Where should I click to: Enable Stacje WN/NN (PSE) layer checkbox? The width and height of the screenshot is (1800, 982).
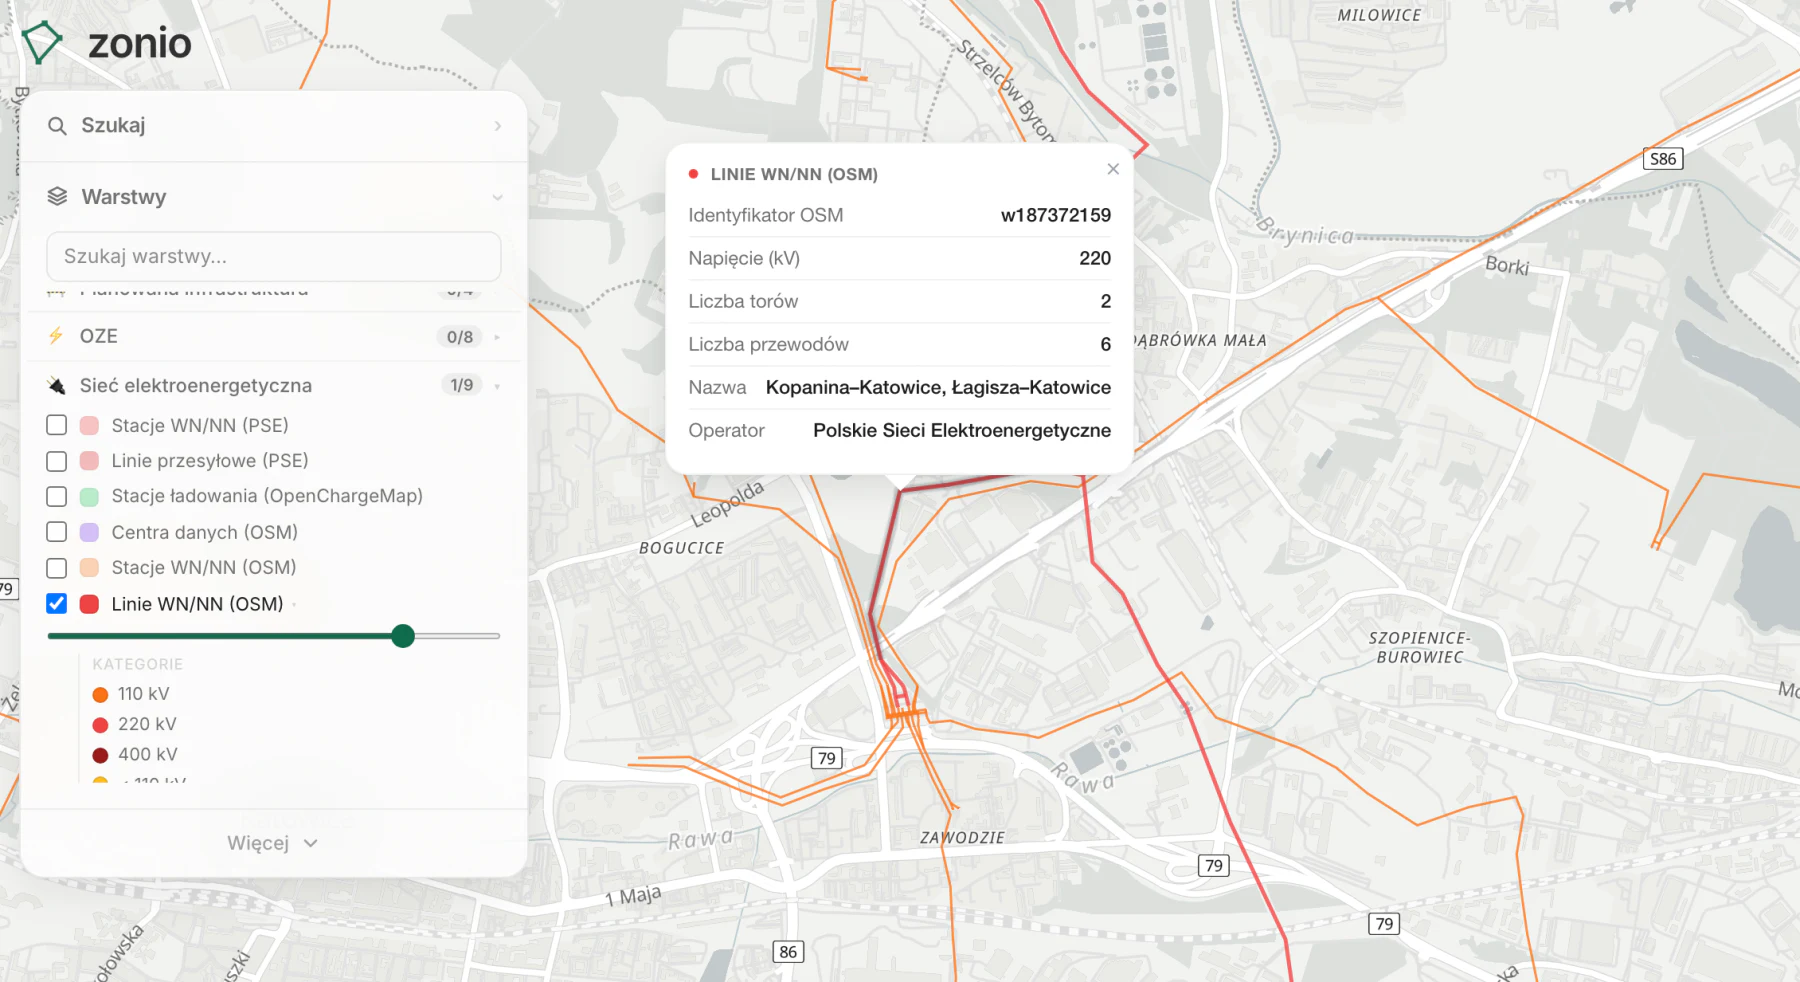pos(57,425)
